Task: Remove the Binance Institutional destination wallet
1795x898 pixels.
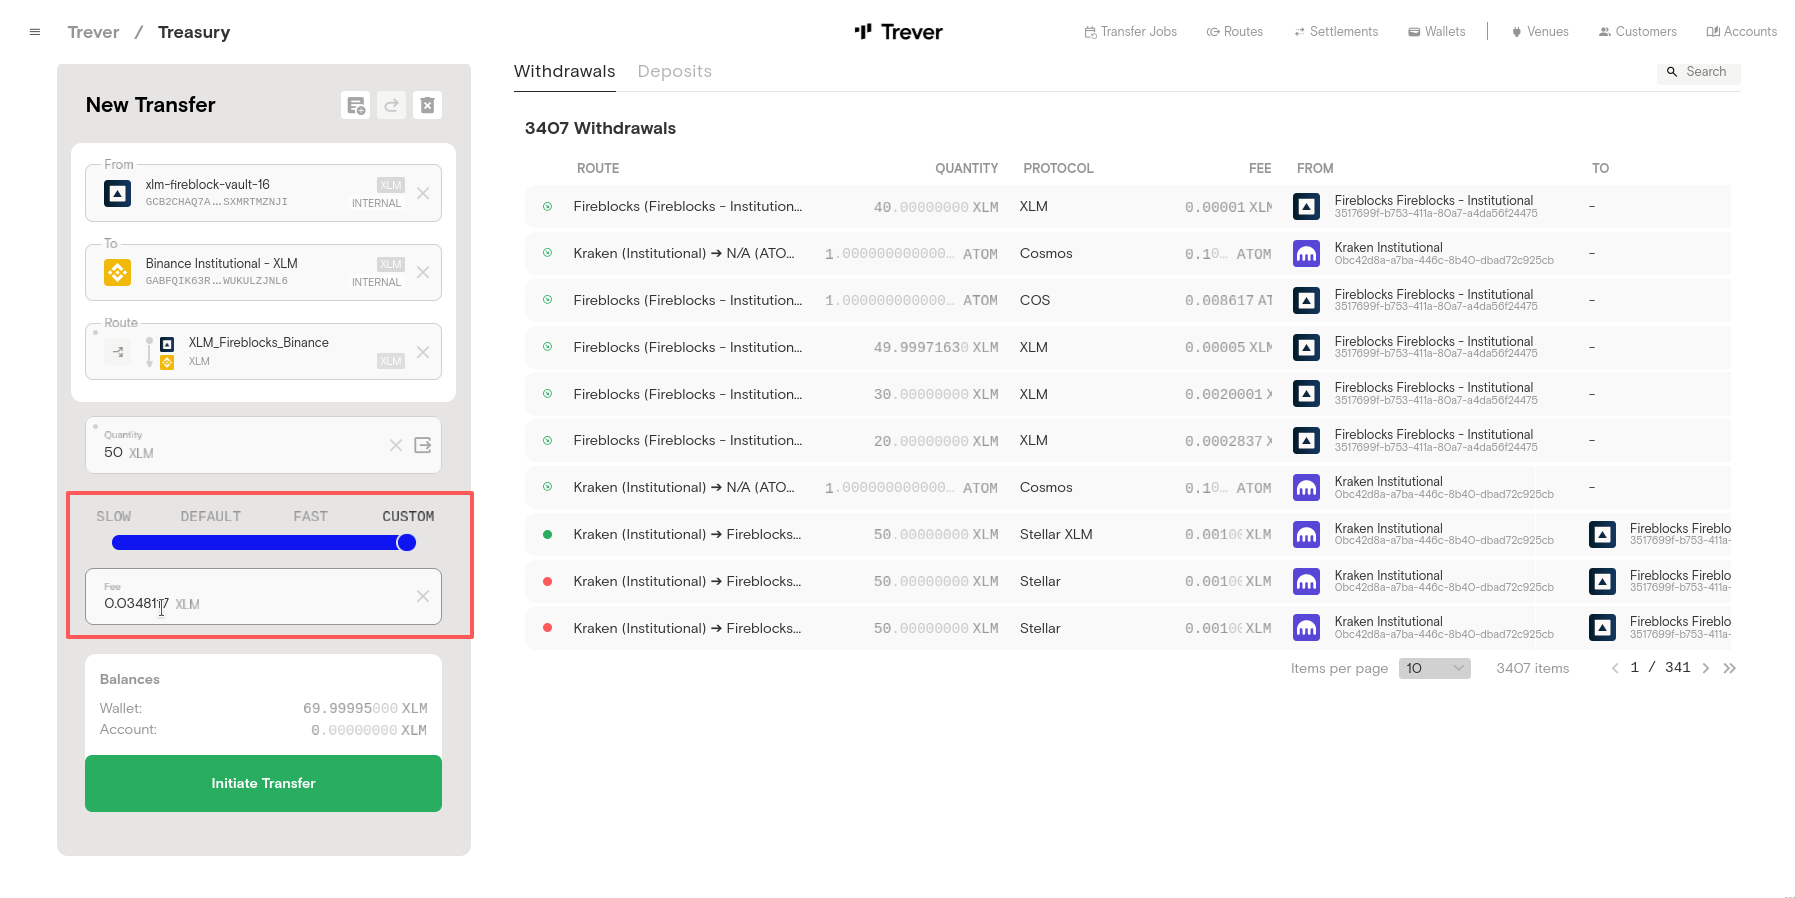Action: pos(423,272)
